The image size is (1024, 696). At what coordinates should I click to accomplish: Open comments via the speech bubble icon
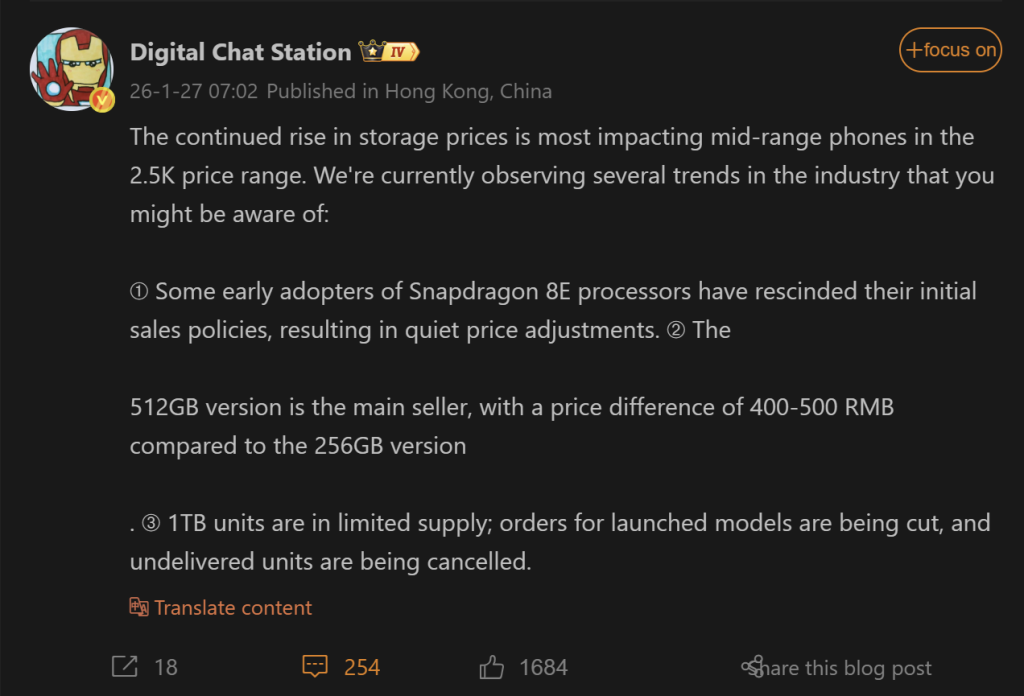(x=315, y=667)
